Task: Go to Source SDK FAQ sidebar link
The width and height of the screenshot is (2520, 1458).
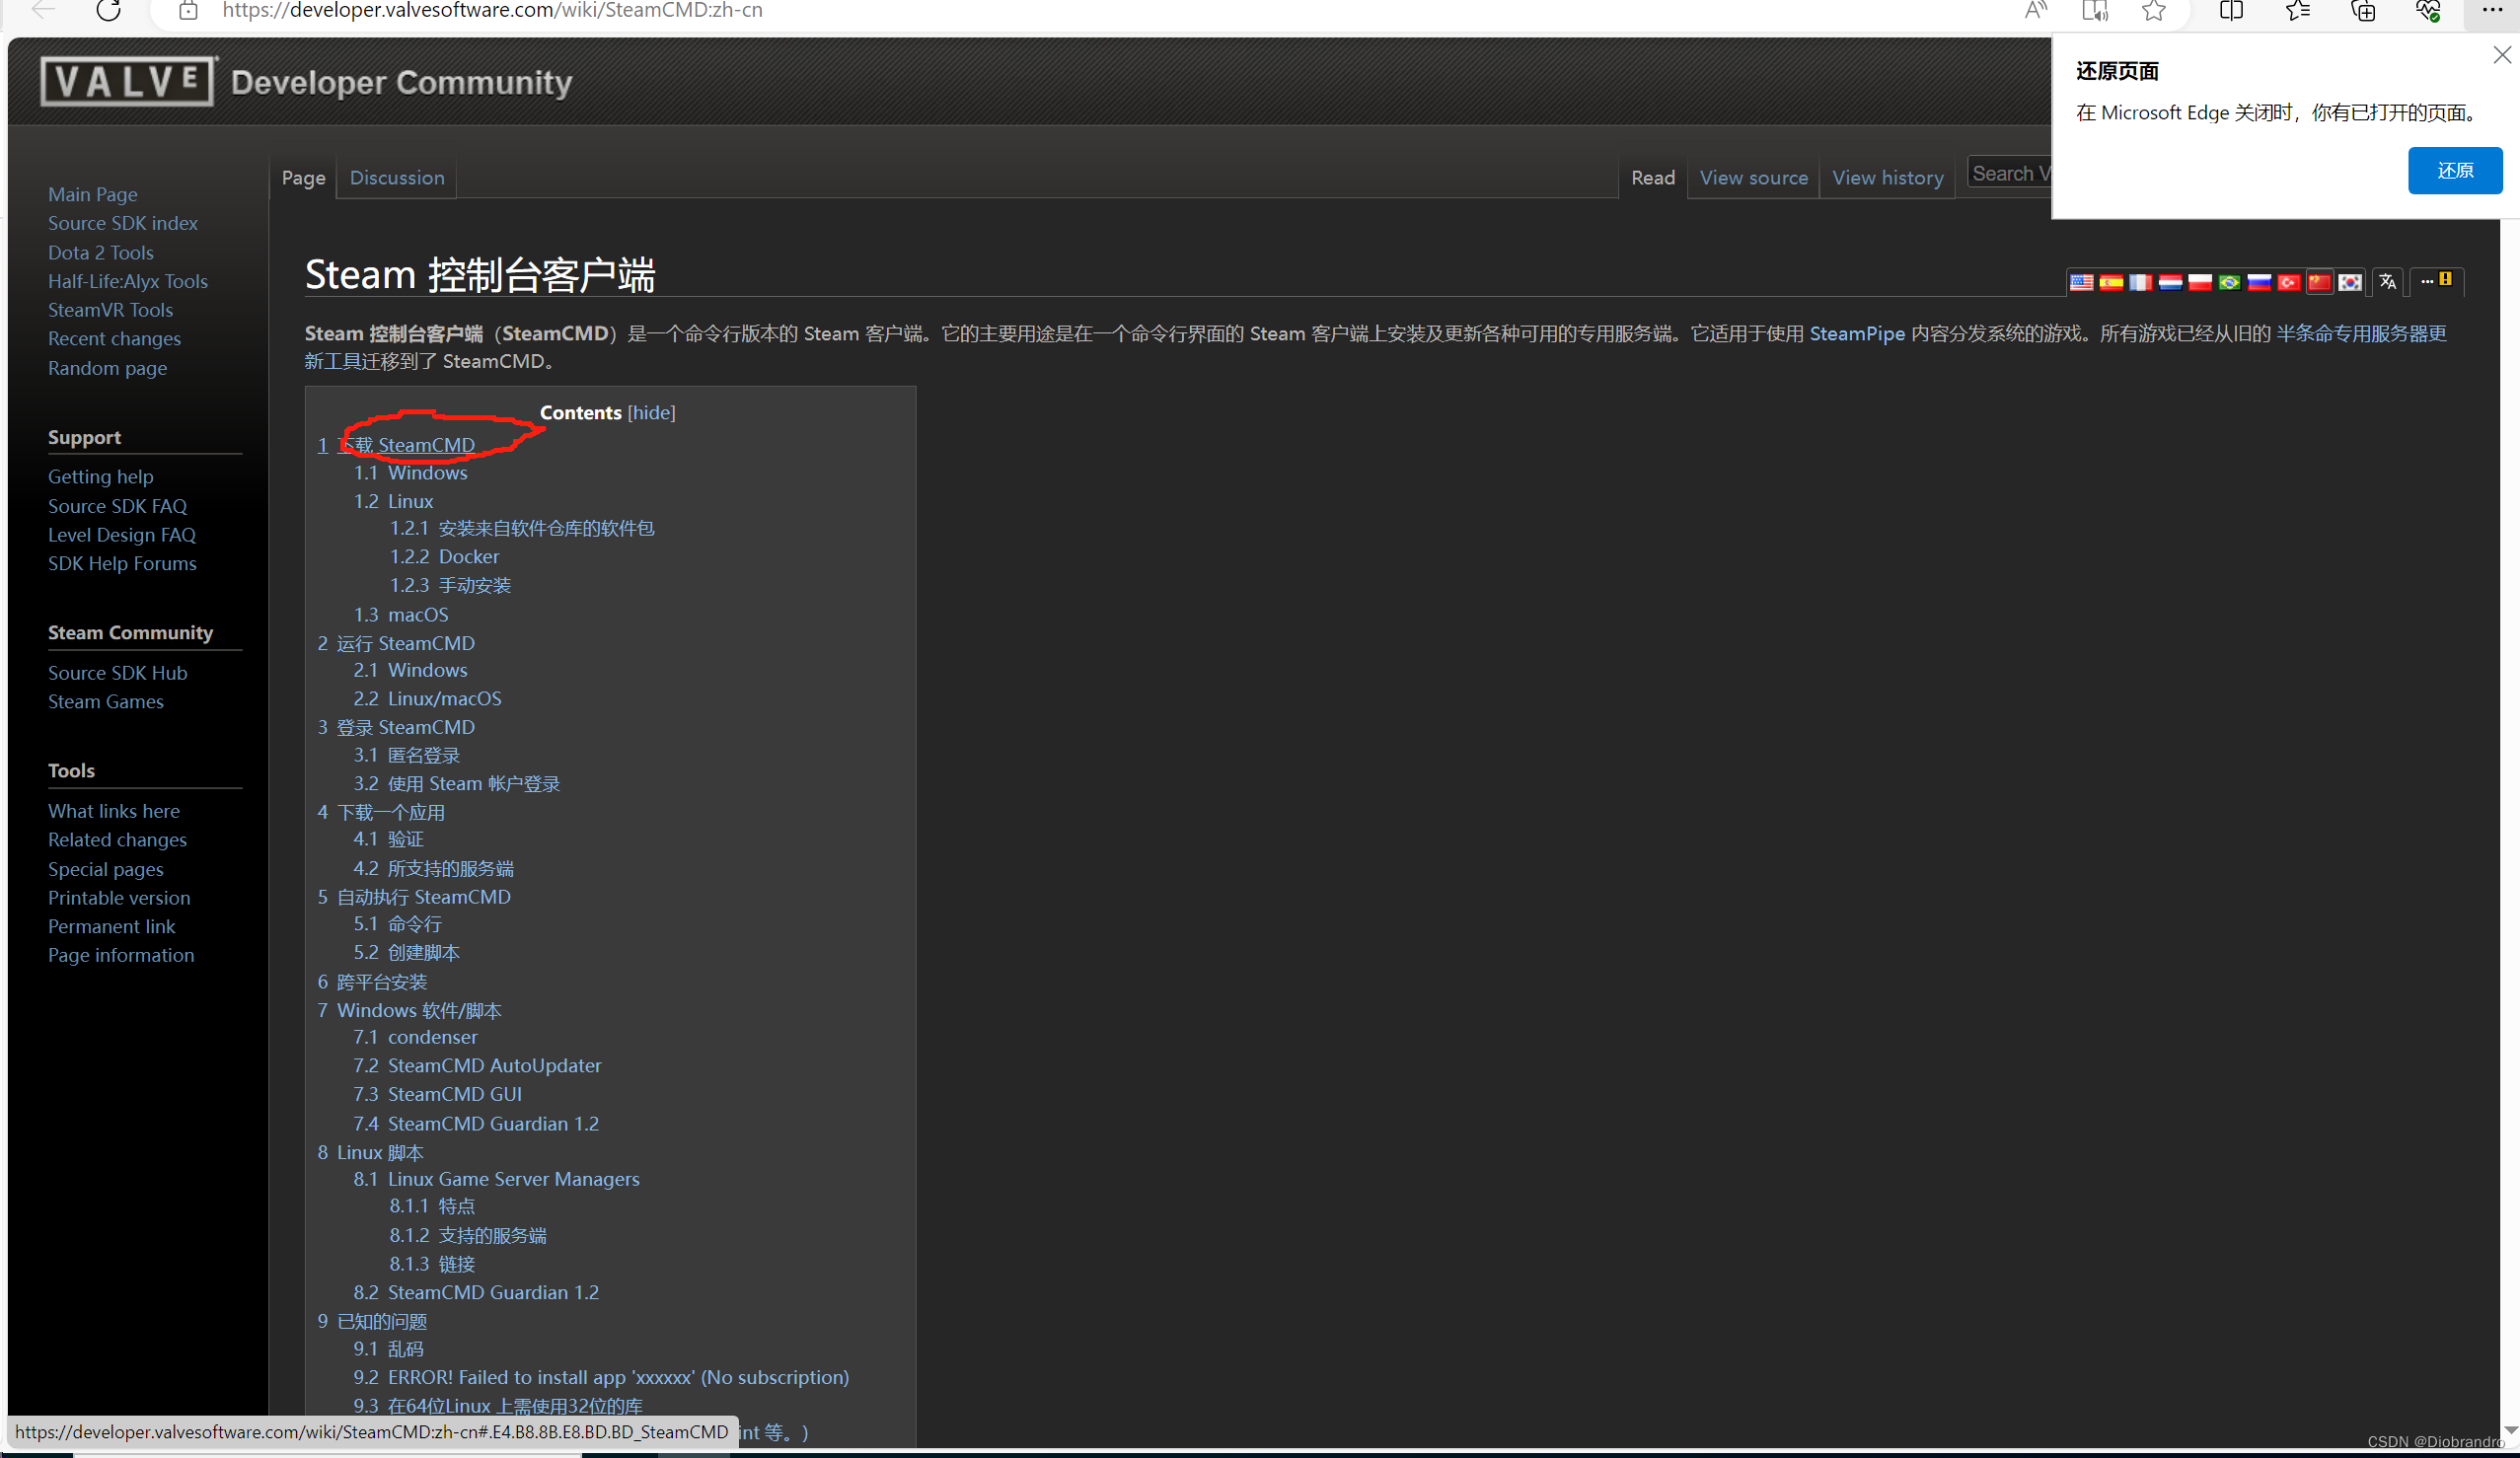Action: coord(117,506)
